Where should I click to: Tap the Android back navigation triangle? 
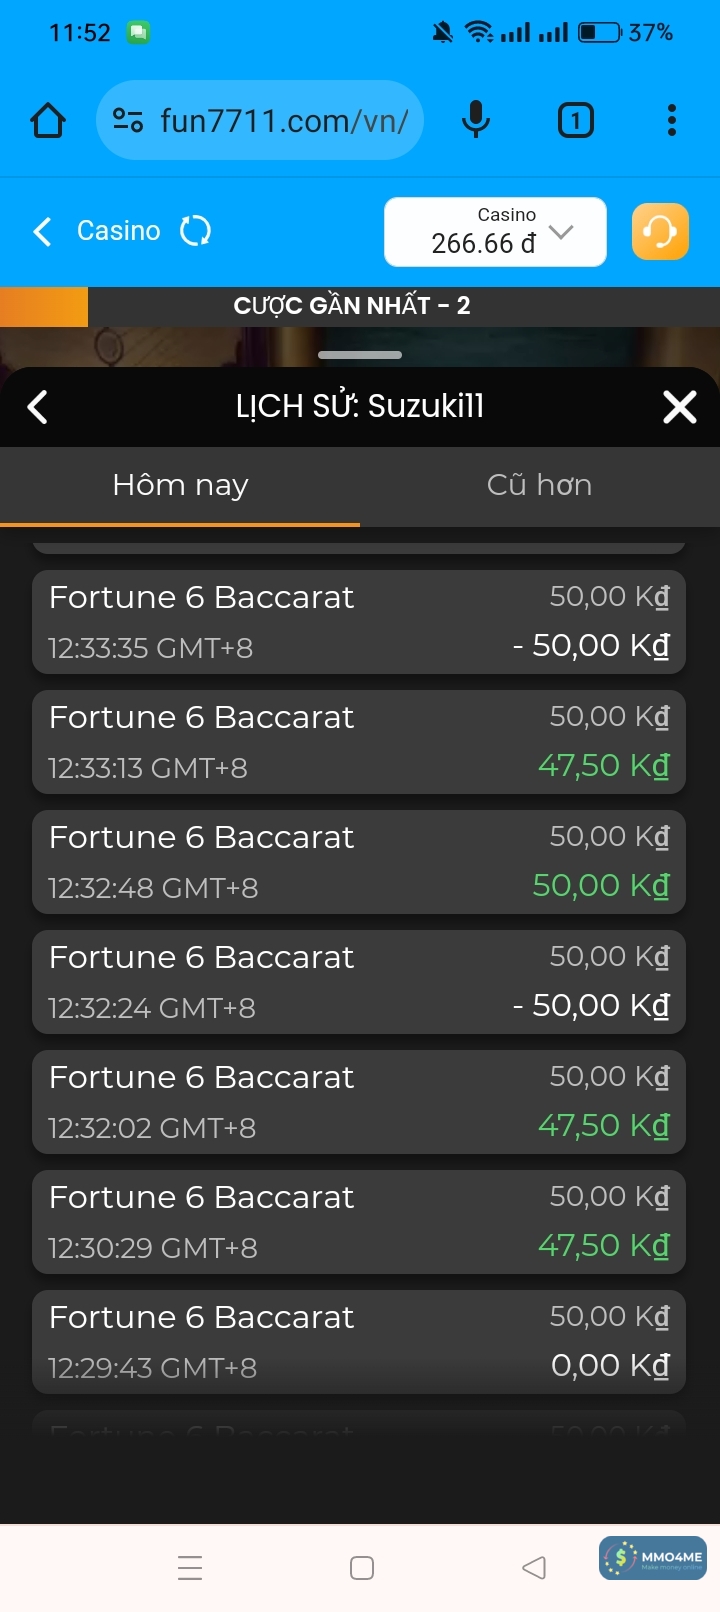534,1567
